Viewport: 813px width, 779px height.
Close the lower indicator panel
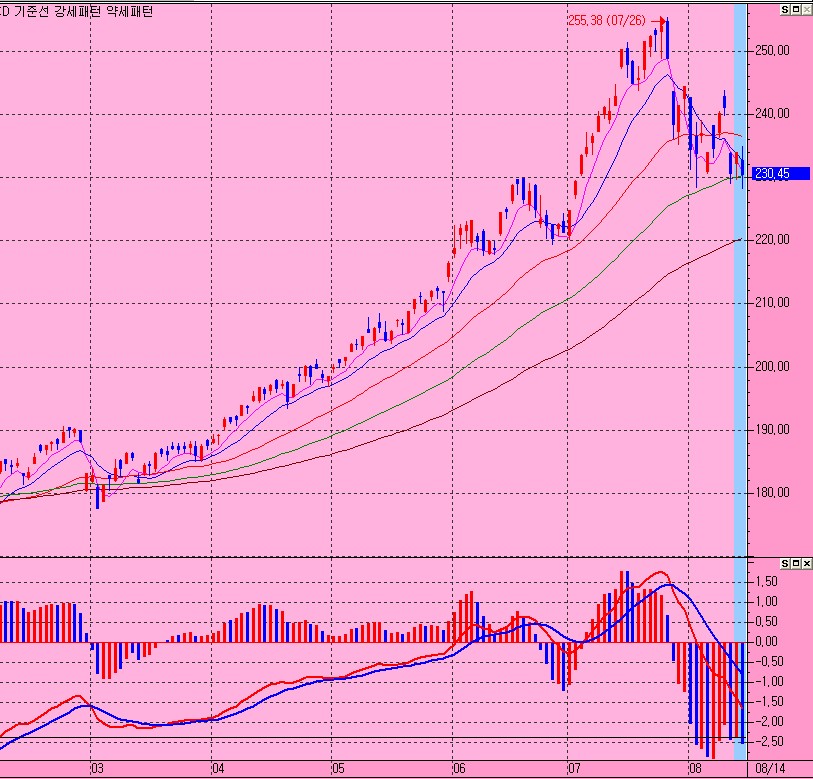[806, 565]
